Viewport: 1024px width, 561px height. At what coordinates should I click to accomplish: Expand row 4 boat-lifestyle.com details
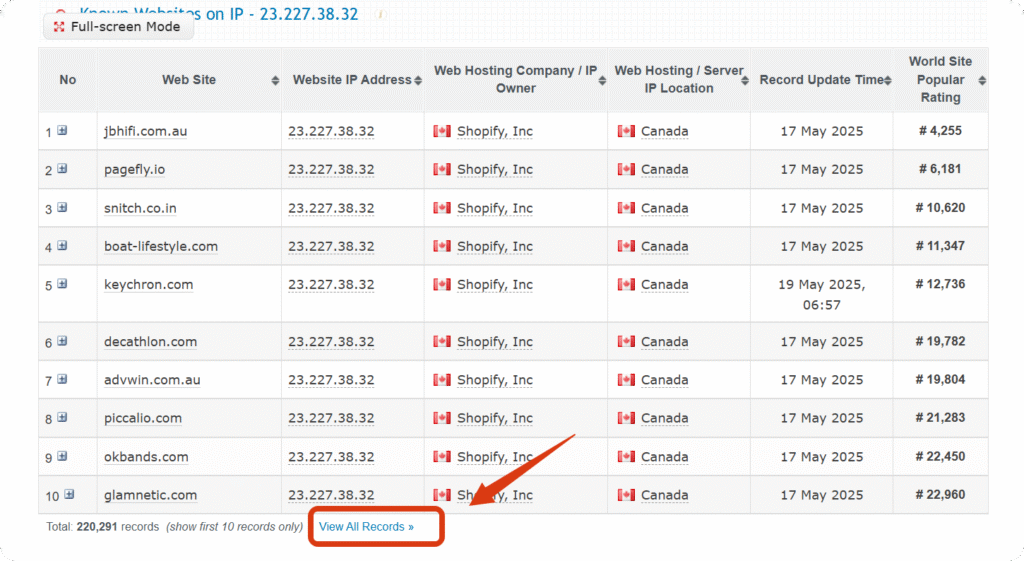62,246
